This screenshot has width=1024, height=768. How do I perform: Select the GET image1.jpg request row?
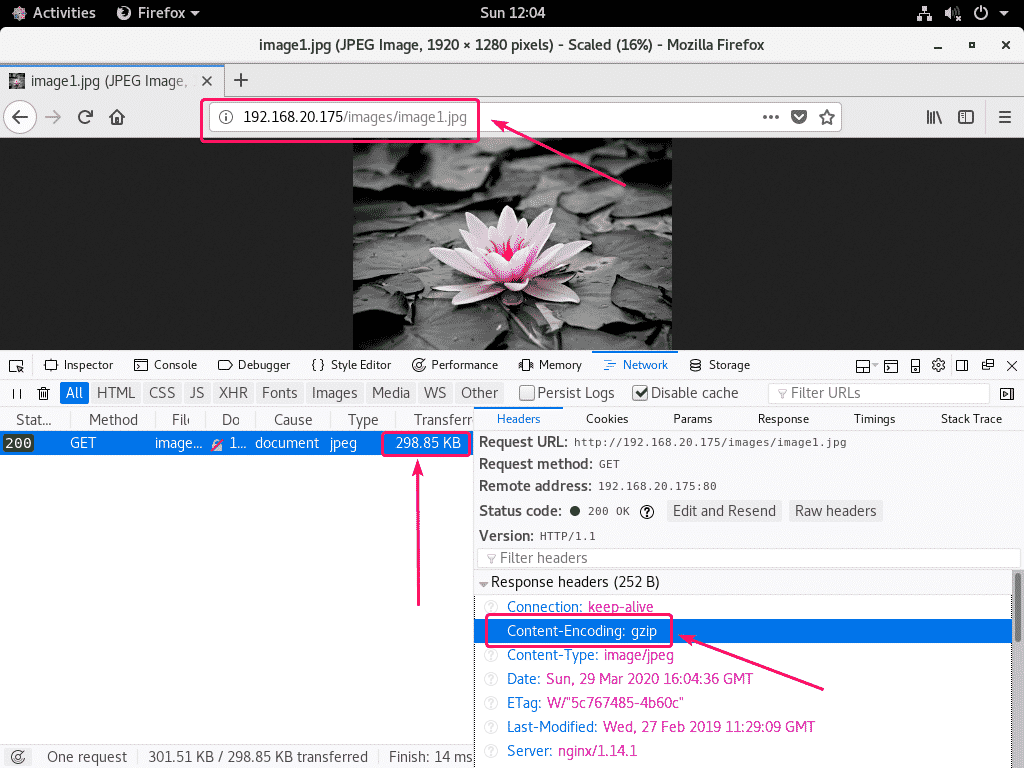pos(236,443)
